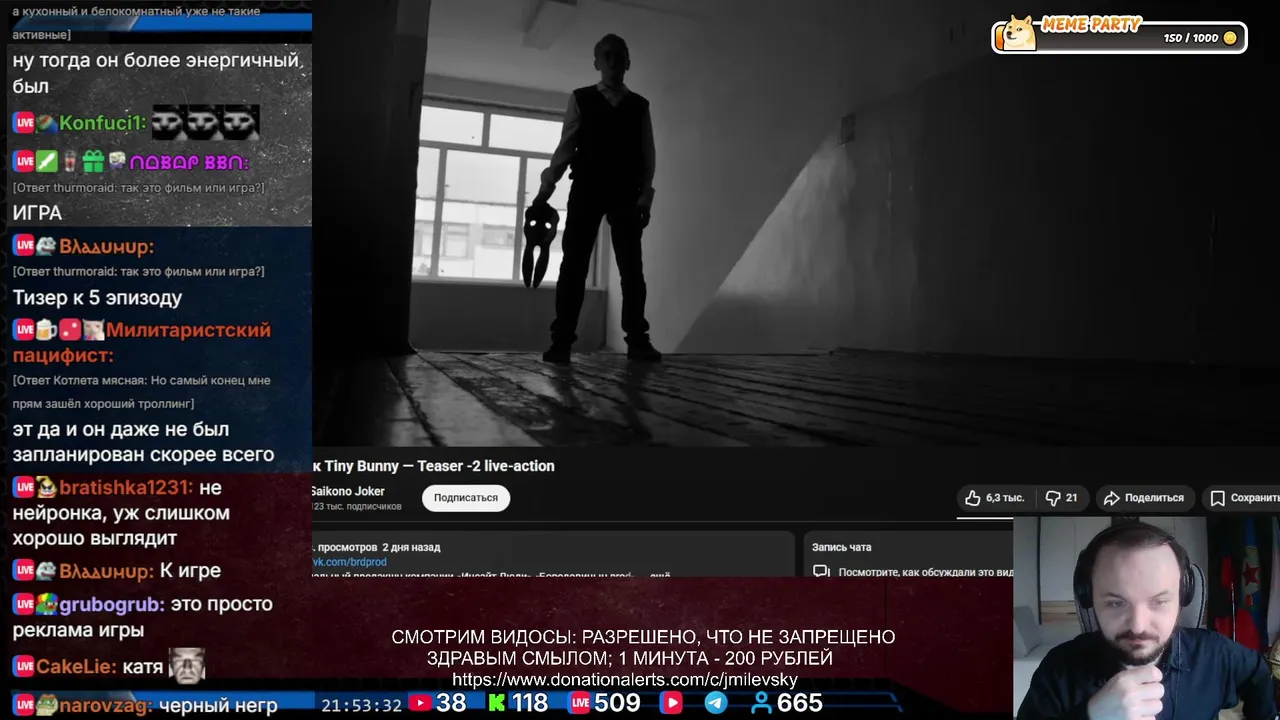
Task: Click the Doge icon in Meme Party widget
Action: point(1018,33)
